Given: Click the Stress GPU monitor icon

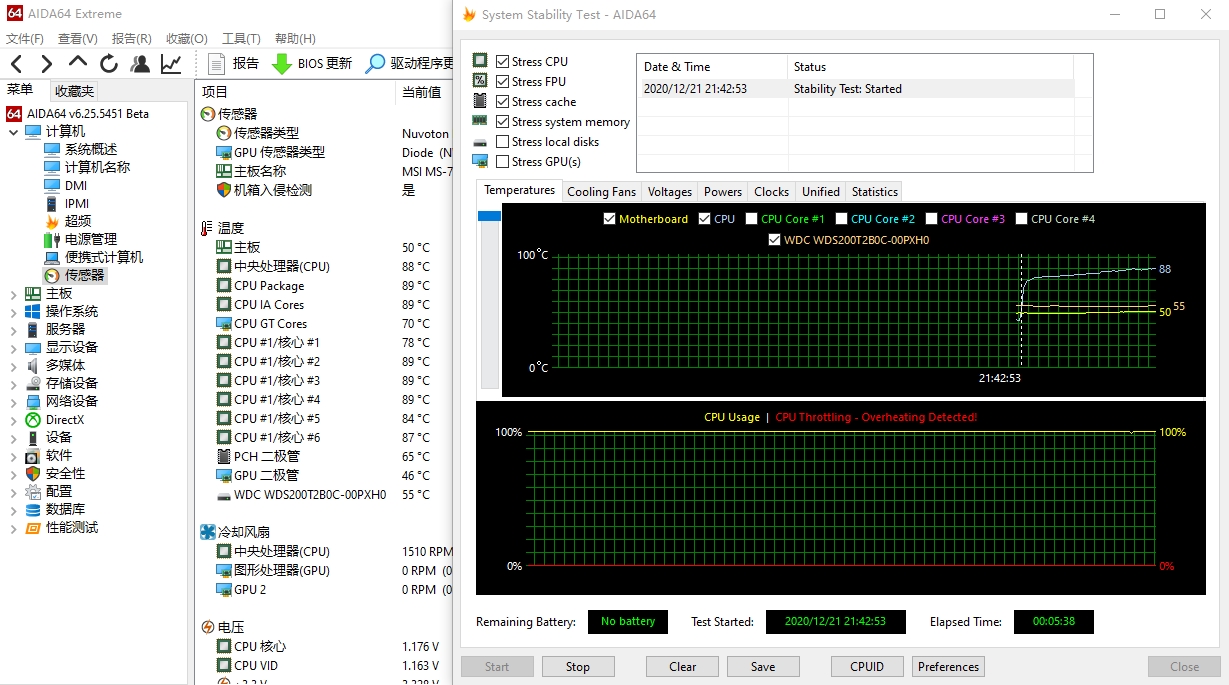Looking at the screenshot, I should (x=480, y=161).
